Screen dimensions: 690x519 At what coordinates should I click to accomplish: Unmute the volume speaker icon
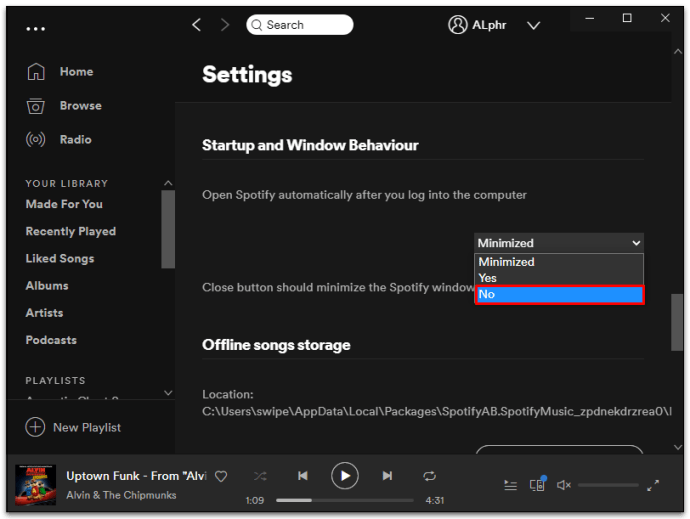point(564,485)
